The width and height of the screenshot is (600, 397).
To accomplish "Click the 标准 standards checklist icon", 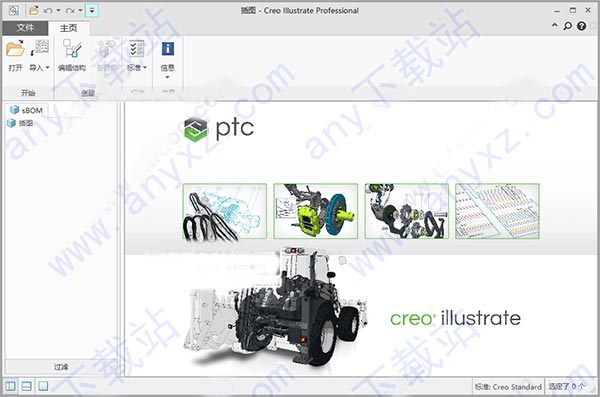I will (x=136, y=49).
